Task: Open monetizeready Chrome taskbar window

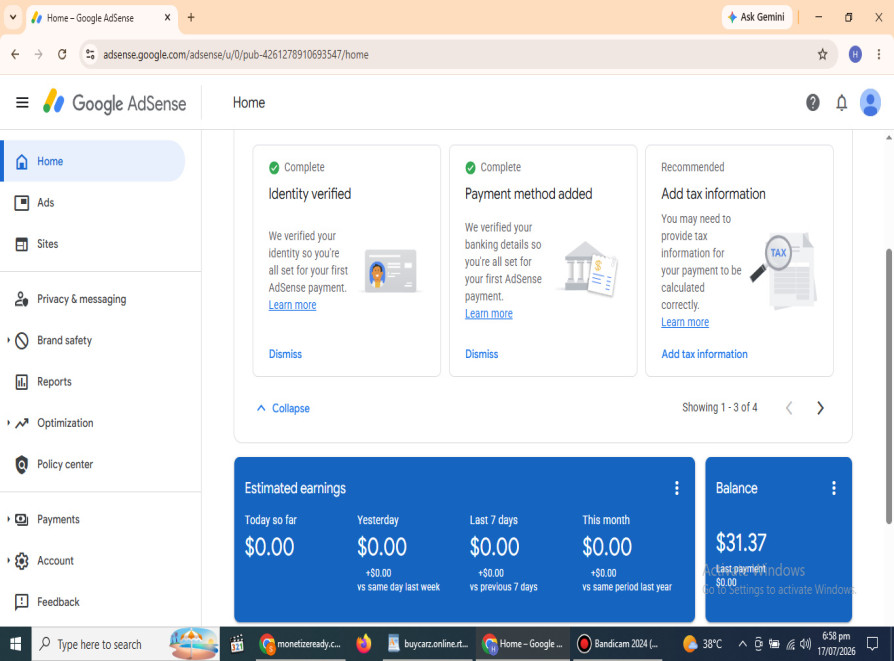Action: [x=300, y=644]
